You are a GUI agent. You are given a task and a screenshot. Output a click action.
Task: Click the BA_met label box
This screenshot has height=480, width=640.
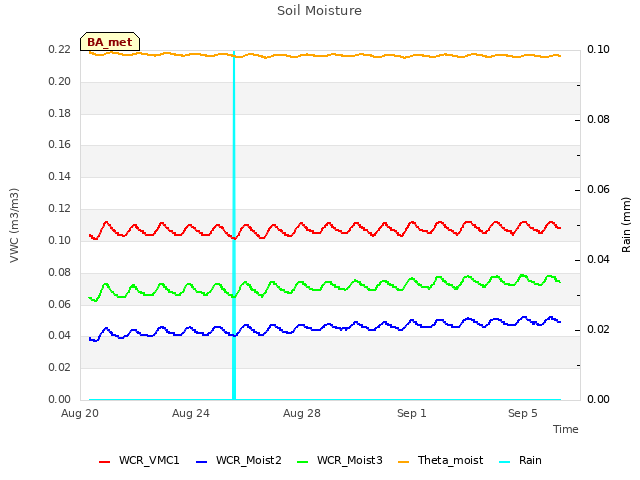(x=110, y=42)
